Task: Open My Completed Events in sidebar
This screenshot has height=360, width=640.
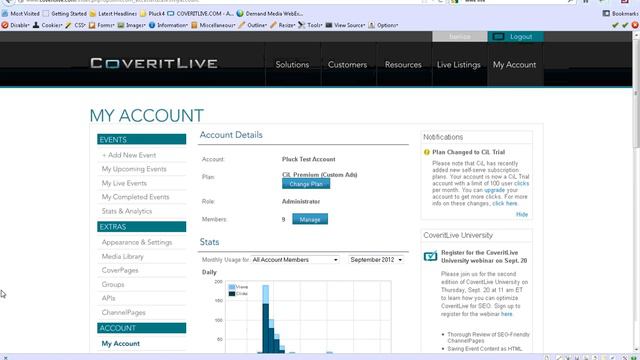Action: [x=135, y=197]
